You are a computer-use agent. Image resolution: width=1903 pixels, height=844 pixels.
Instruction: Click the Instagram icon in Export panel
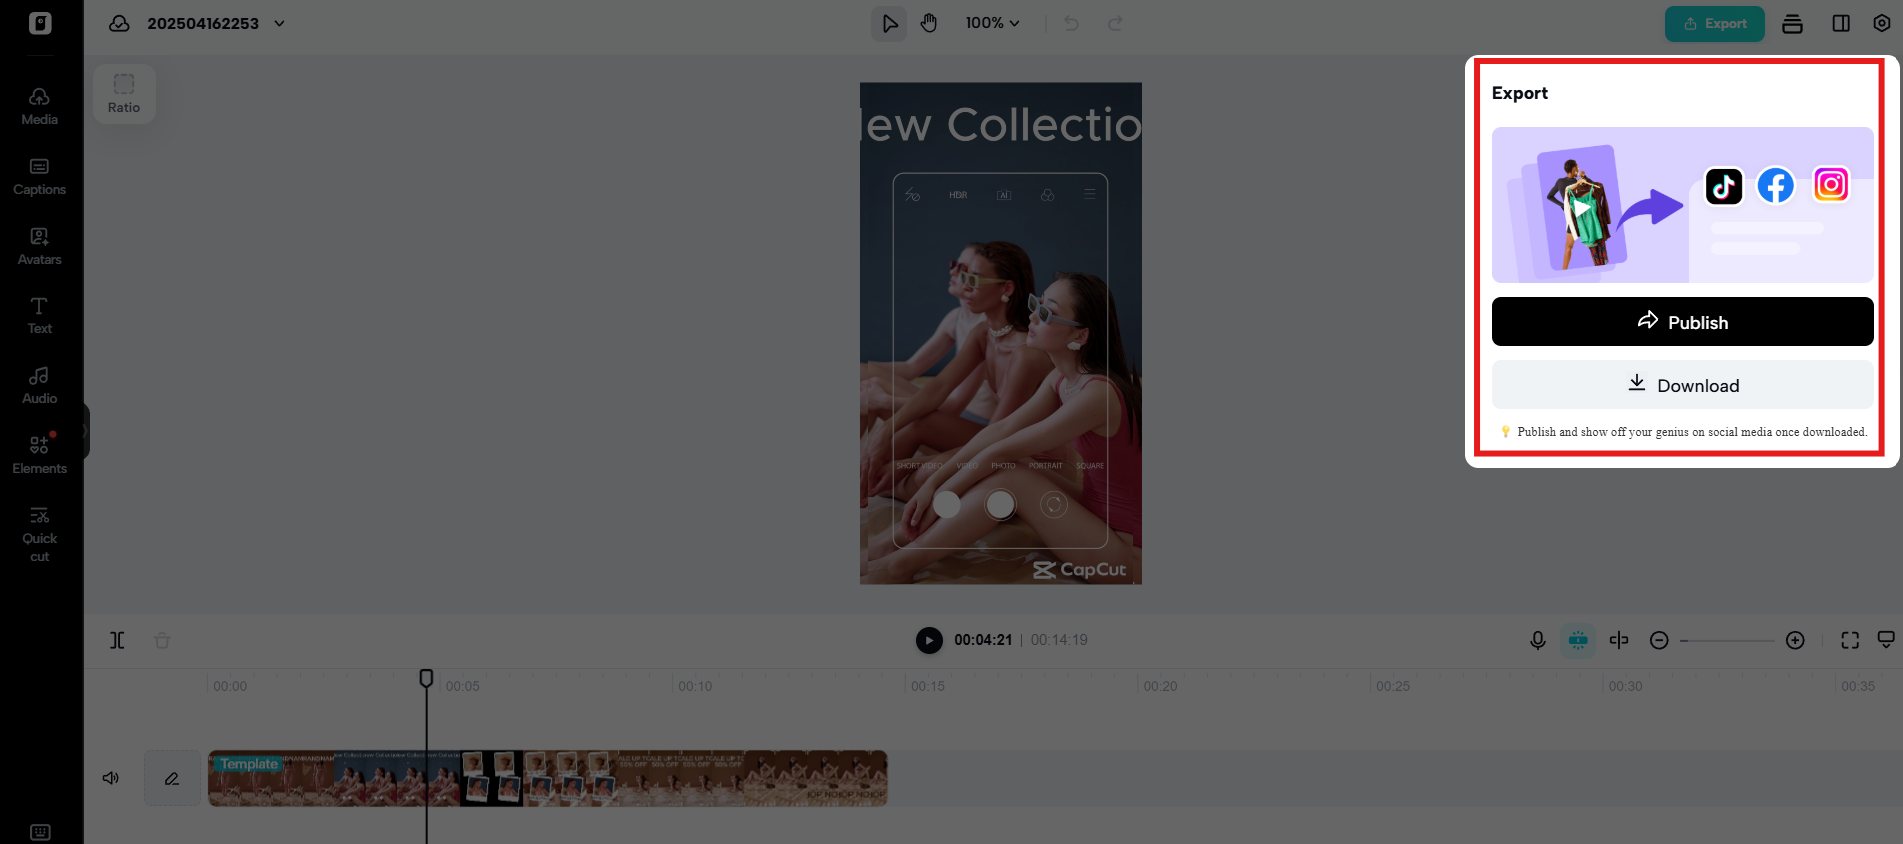1831,184
